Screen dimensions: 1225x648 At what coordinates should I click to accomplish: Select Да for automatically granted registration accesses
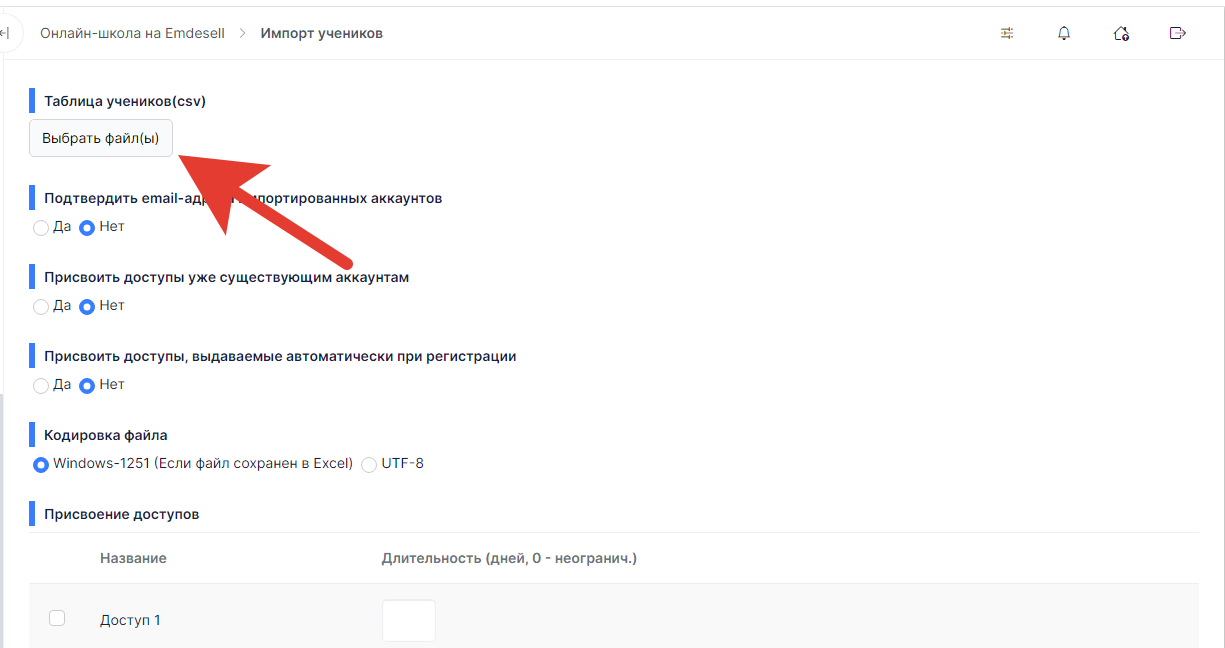click(x=41, y=385)
